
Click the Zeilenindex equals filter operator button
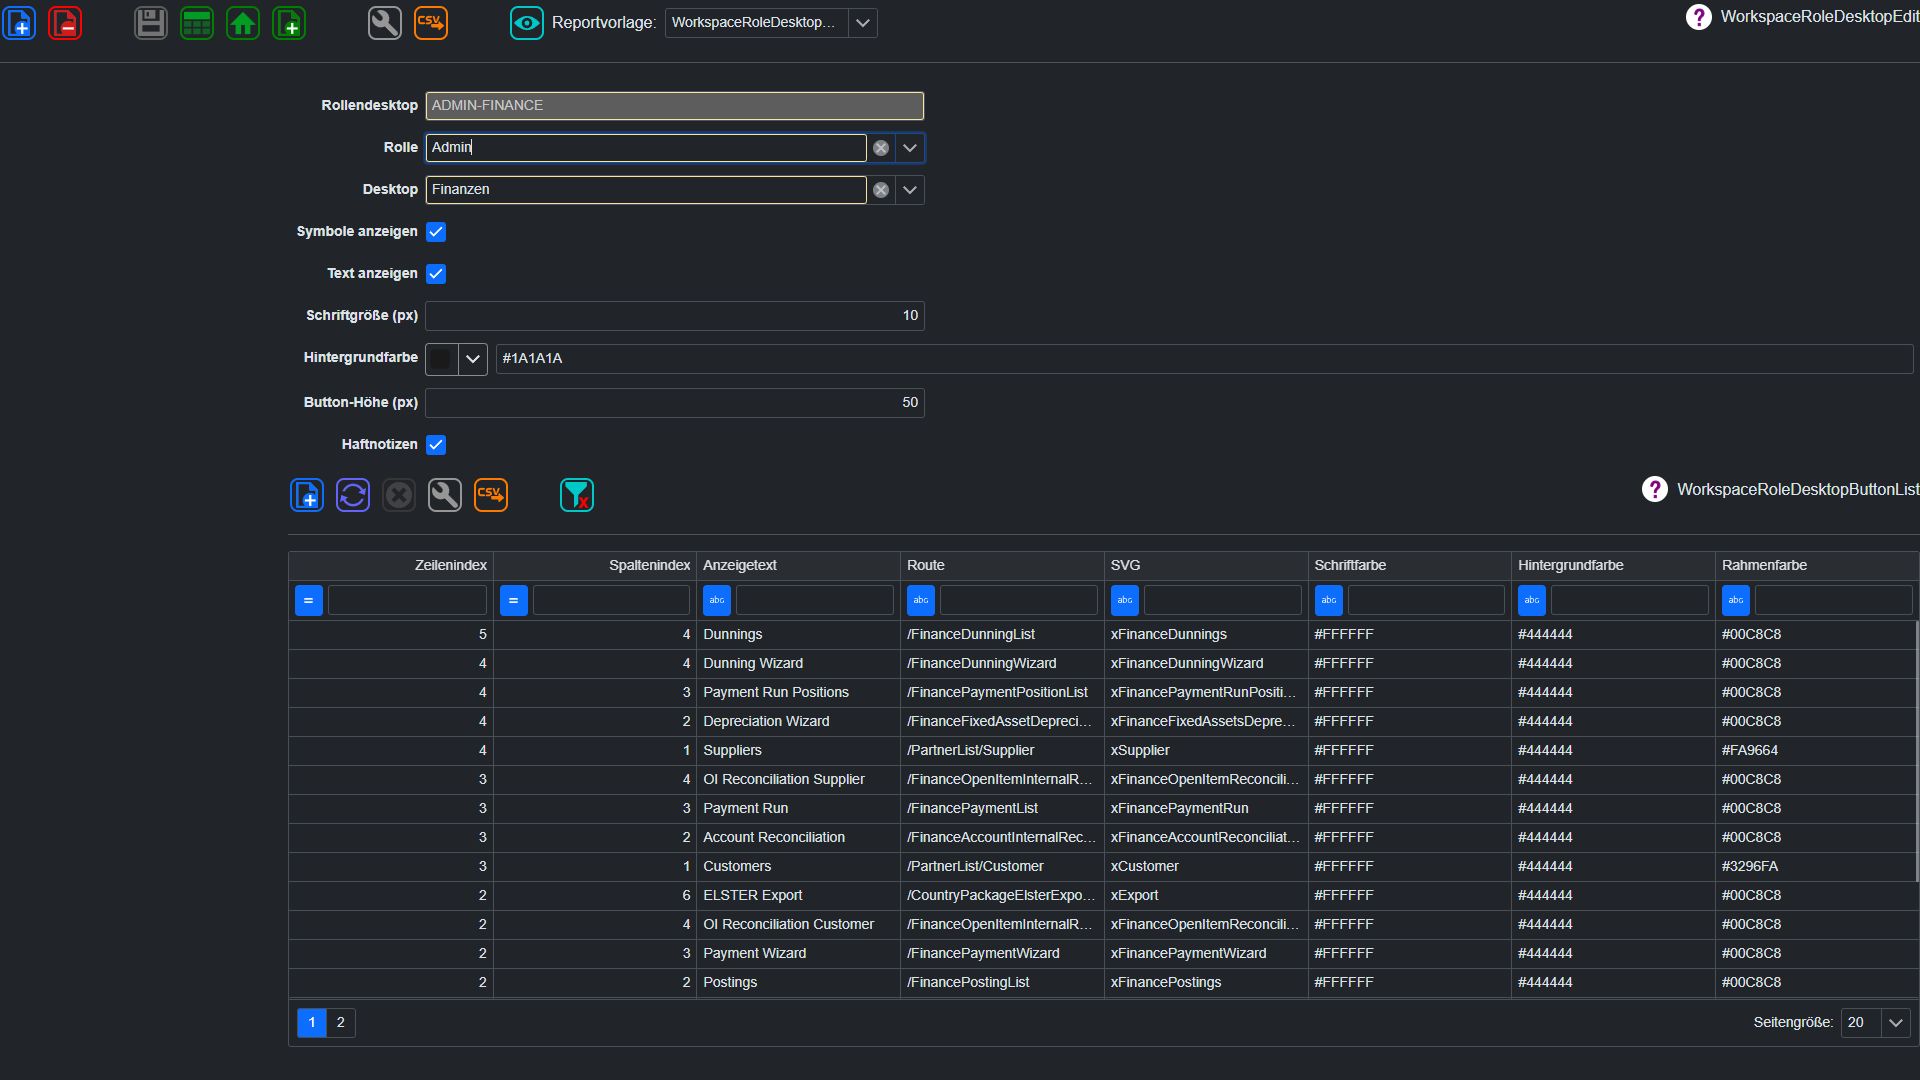309,601
